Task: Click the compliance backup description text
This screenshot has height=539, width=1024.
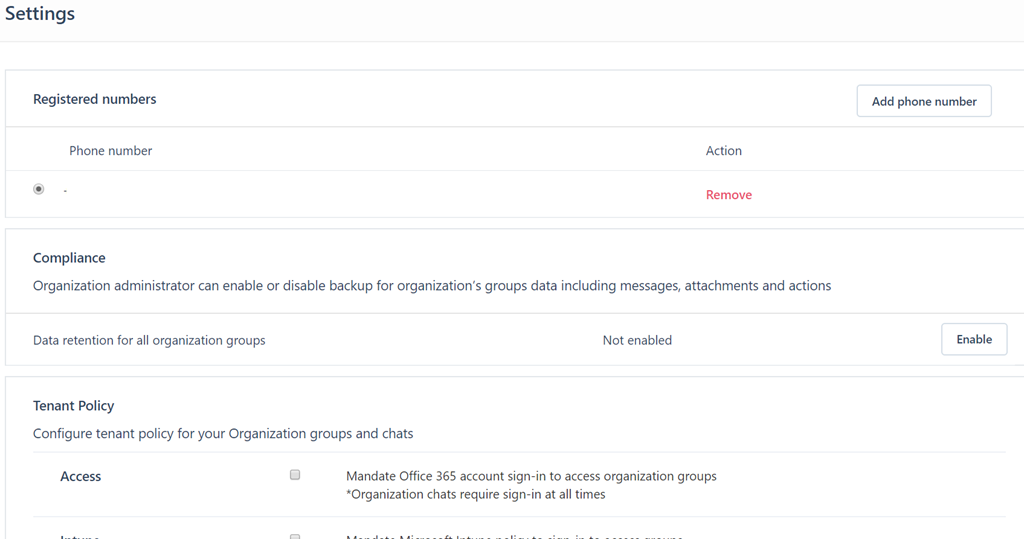Action: (x=432, y=286)
